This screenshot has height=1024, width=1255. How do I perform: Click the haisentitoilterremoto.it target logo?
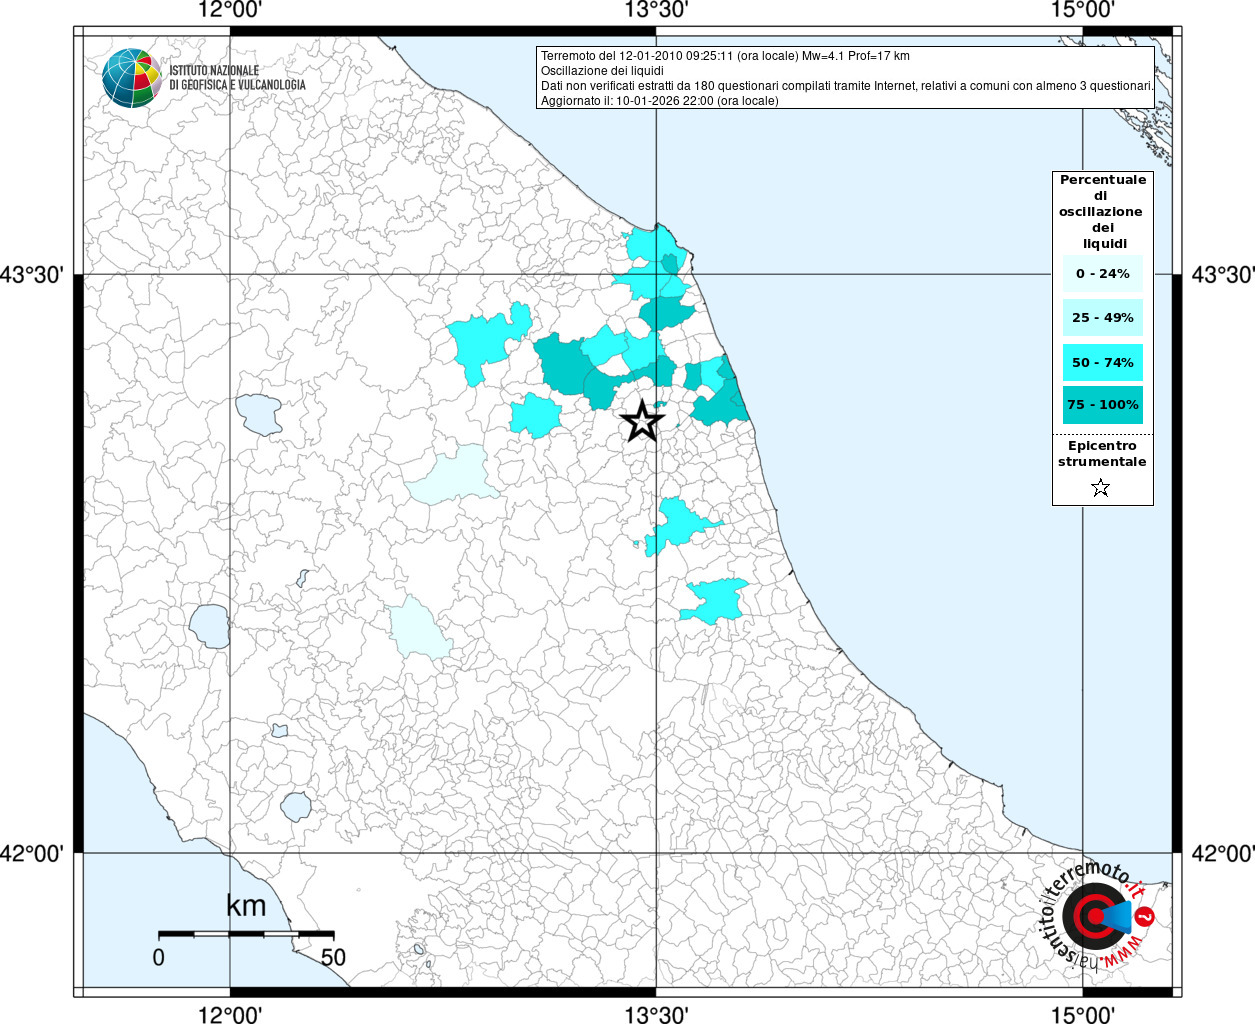coord(1096,916)
